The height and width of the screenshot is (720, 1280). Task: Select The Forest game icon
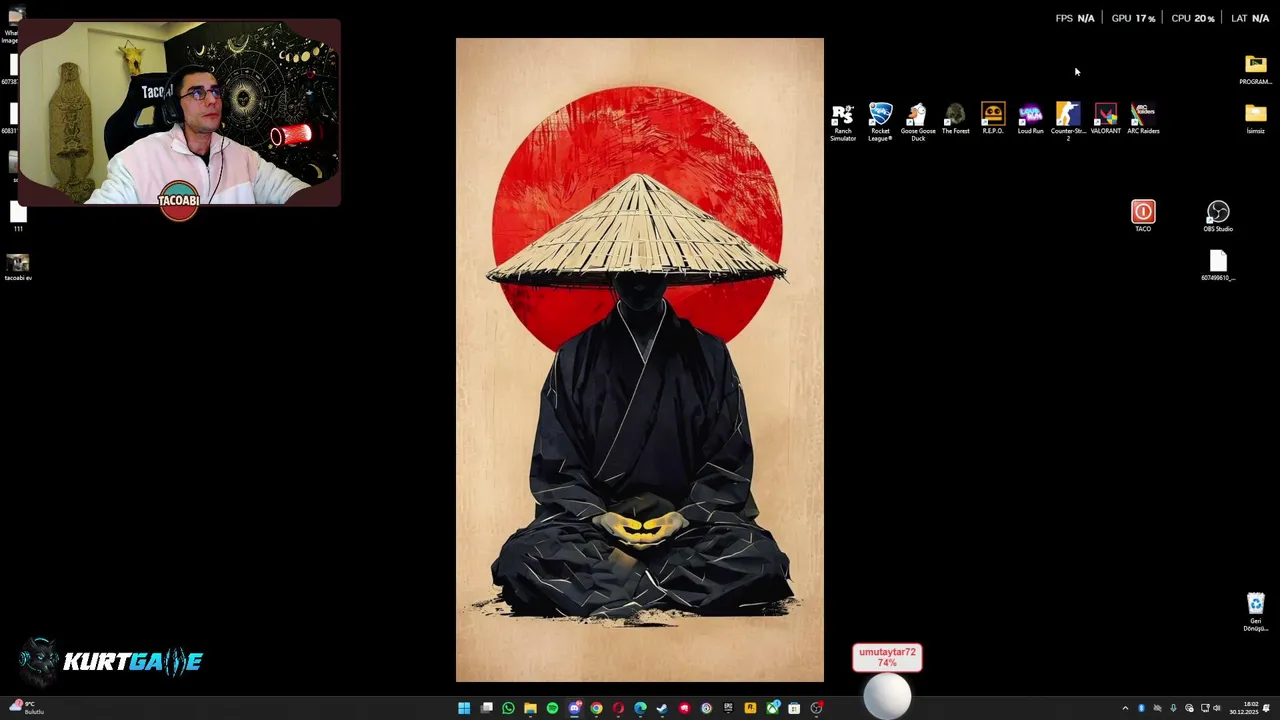(955, 118)
